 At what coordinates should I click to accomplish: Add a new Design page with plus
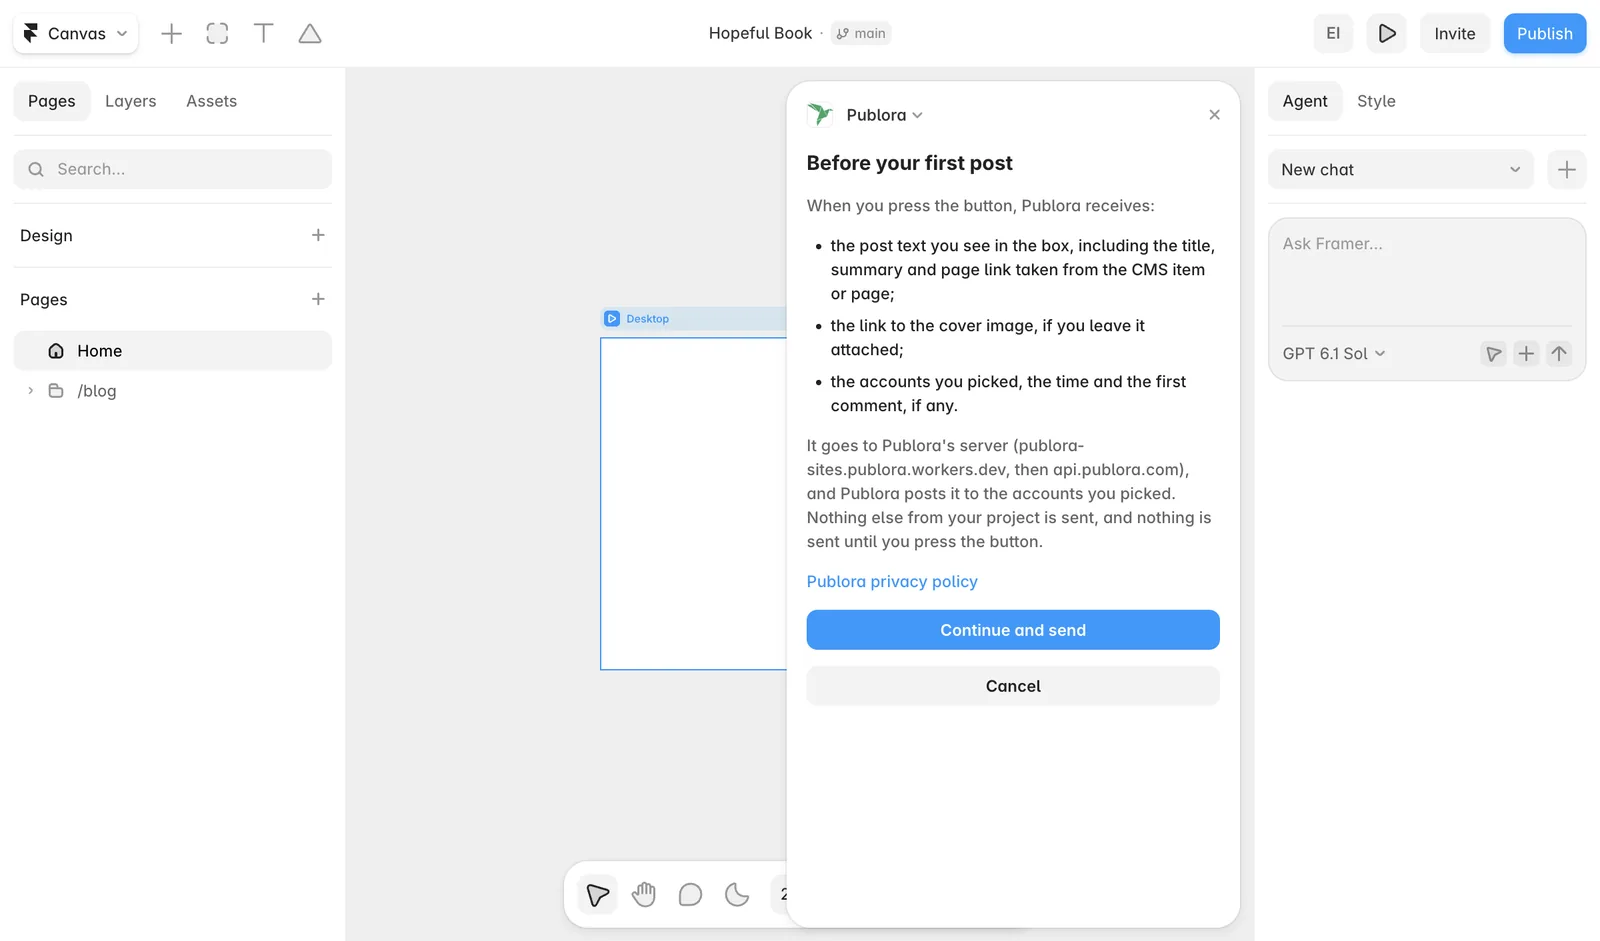[318, 235]
